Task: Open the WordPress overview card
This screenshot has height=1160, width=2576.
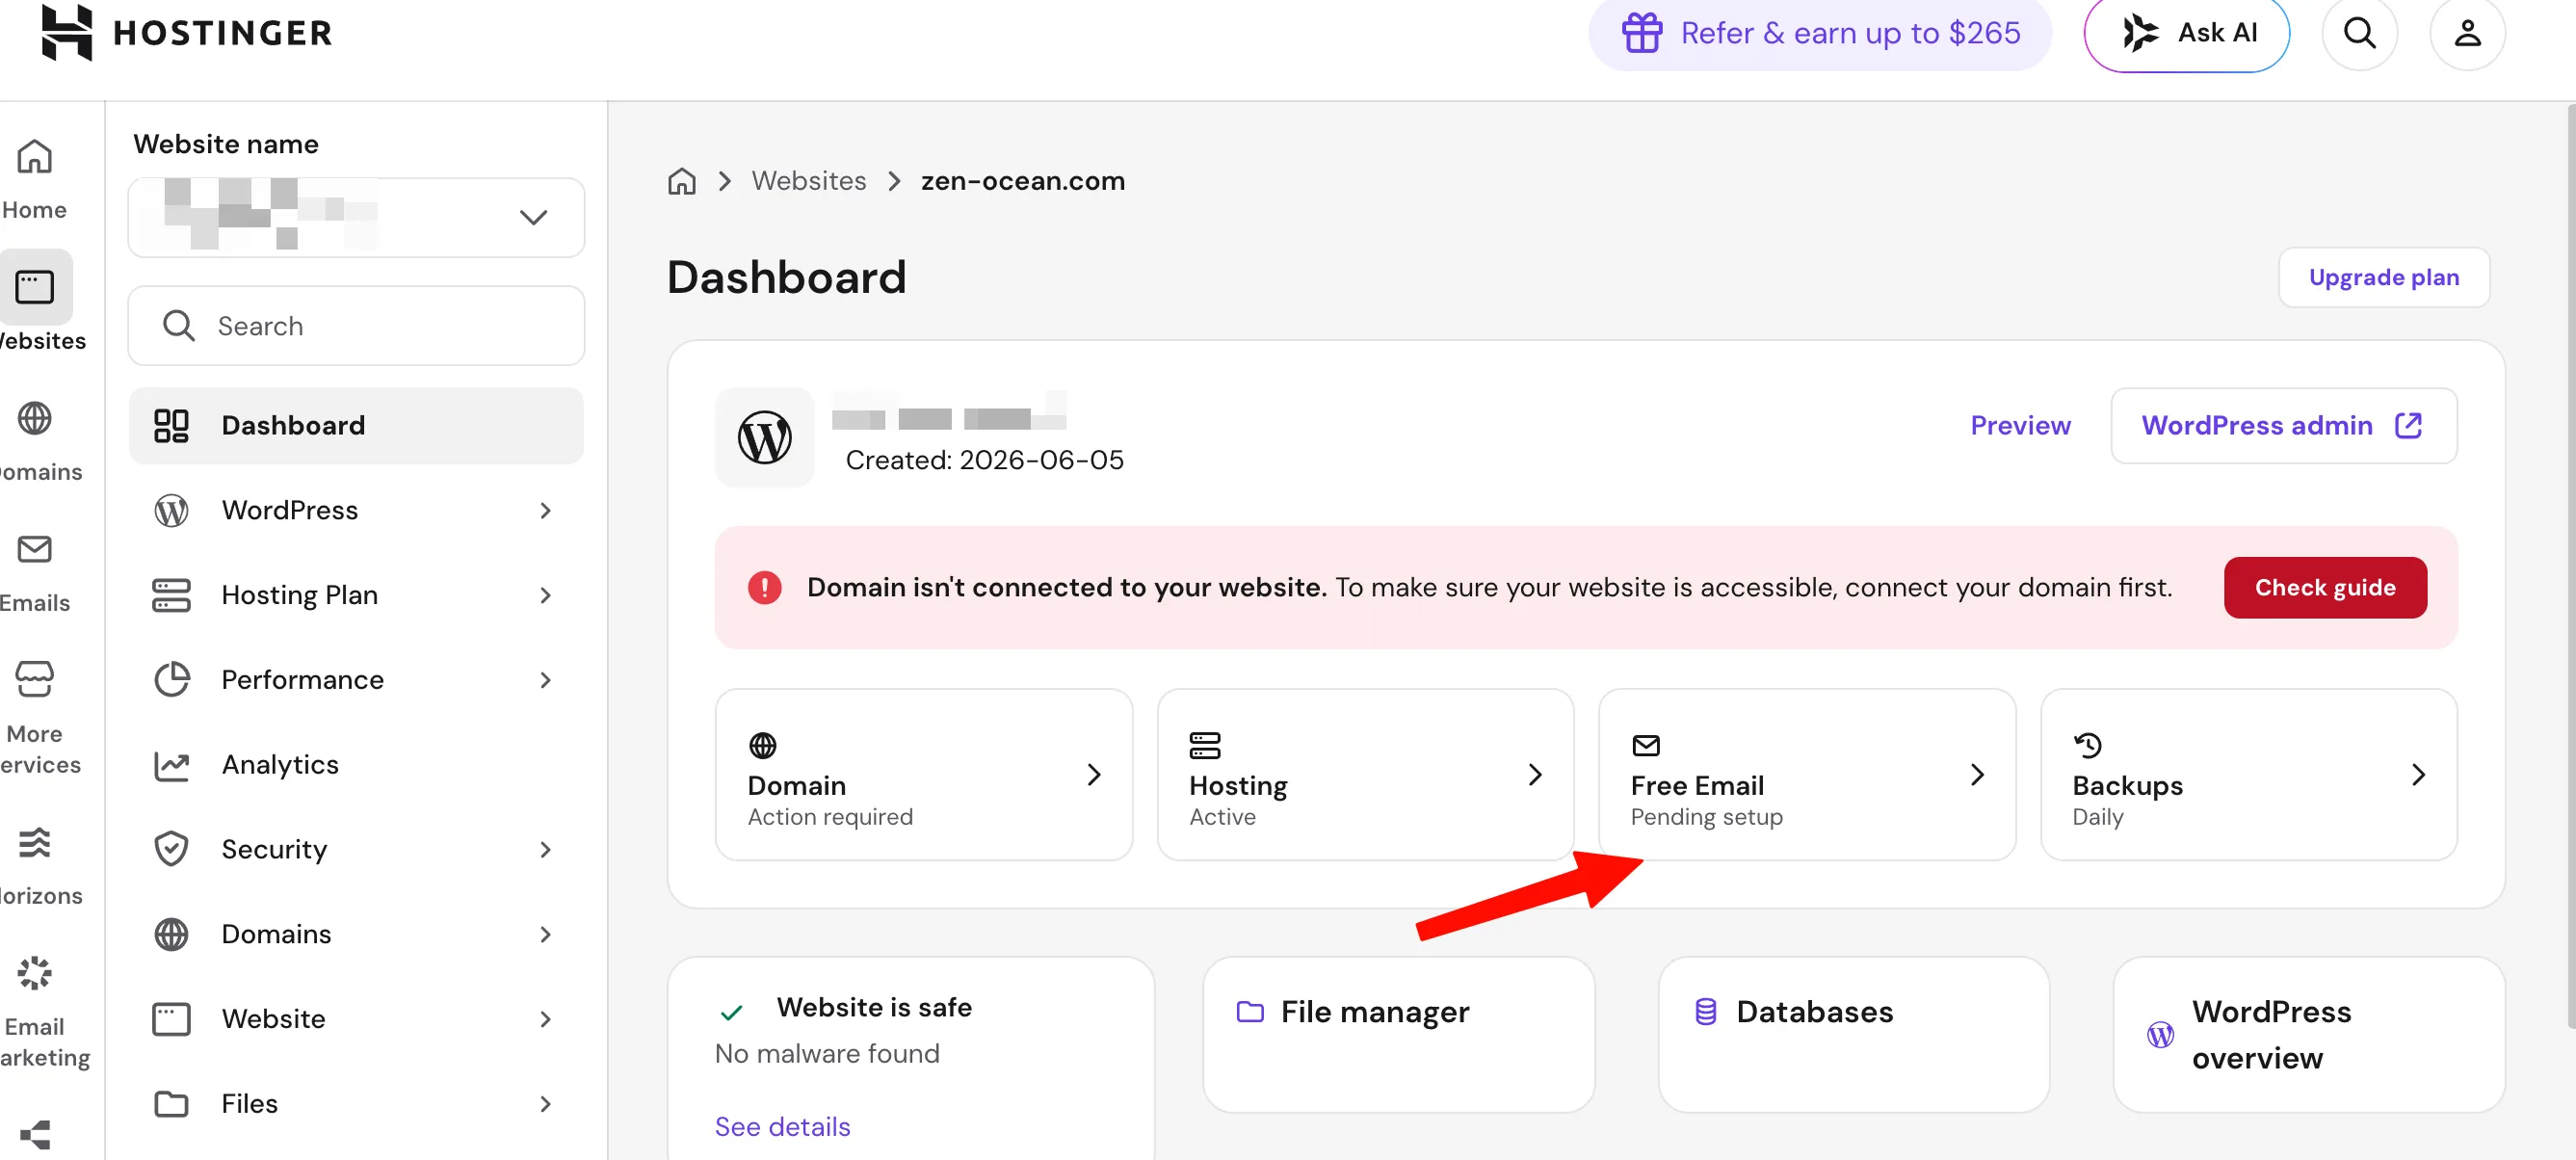Action: point(2308,1034)
